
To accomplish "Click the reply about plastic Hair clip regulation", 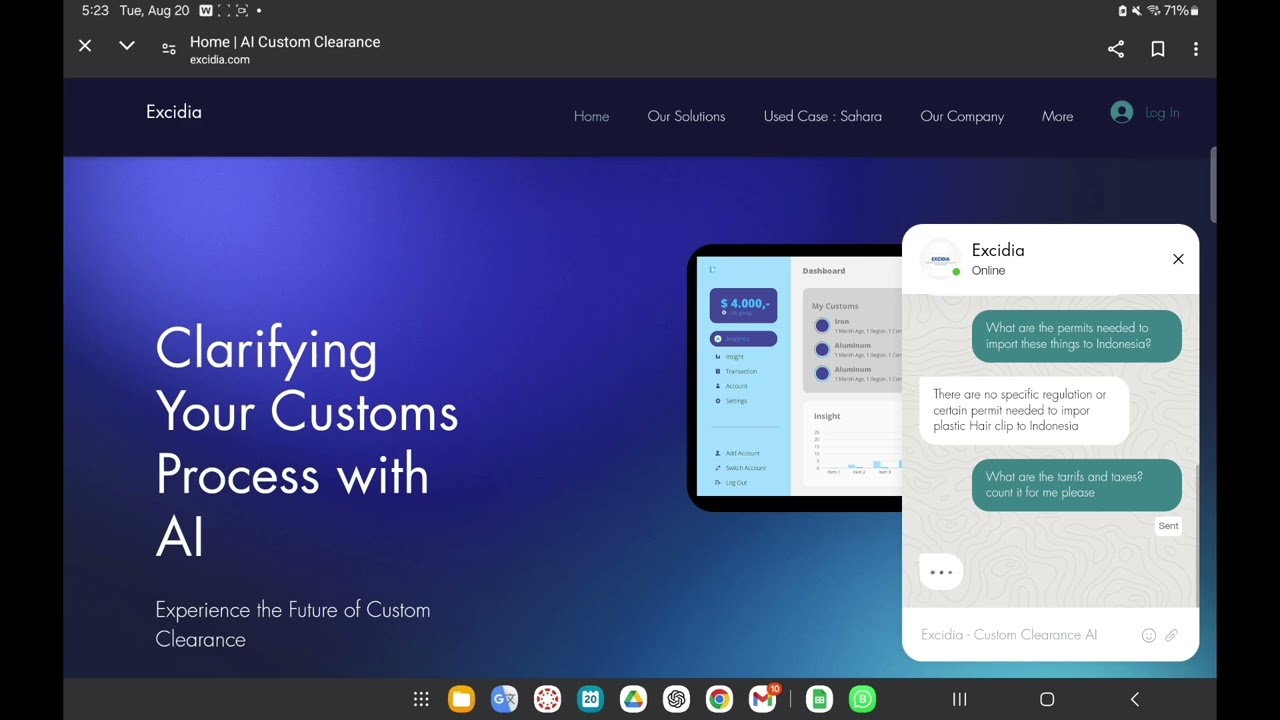I will 1024,410.
